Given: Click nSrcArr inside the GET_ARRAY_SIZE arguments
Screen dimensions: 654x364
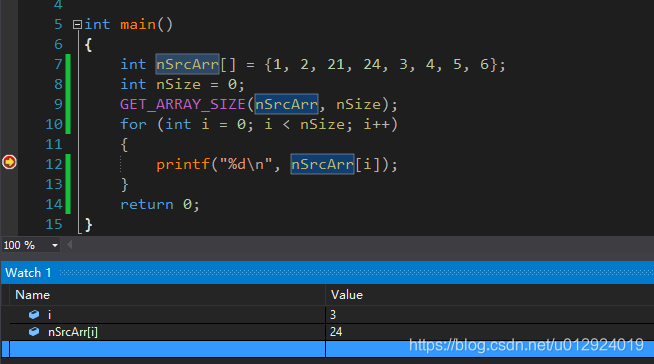Looking at the screenshot, I should [x=287, y=104].
